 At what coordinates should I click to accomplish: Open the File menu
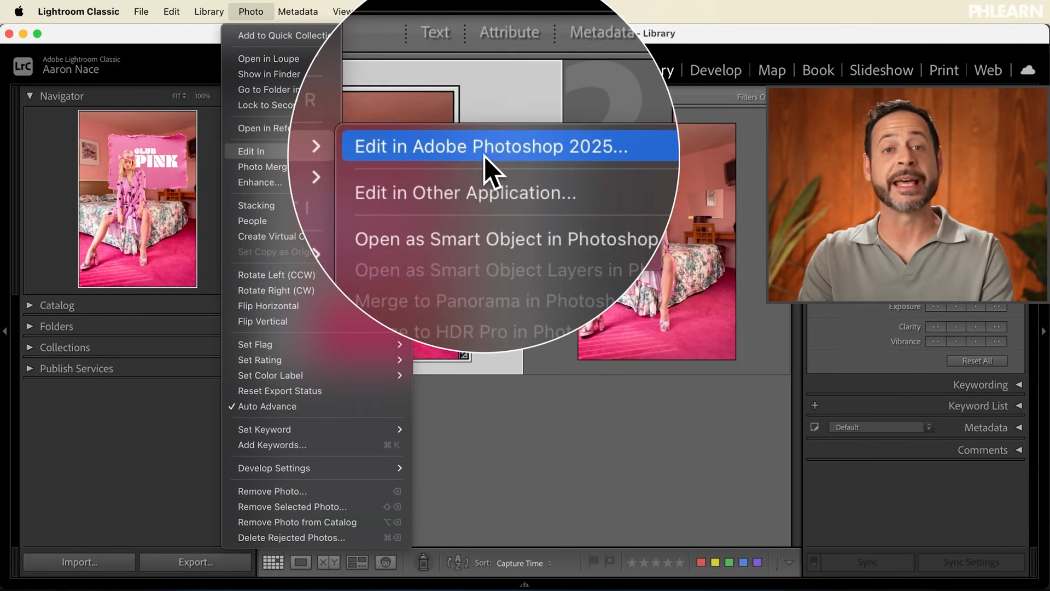141,11
